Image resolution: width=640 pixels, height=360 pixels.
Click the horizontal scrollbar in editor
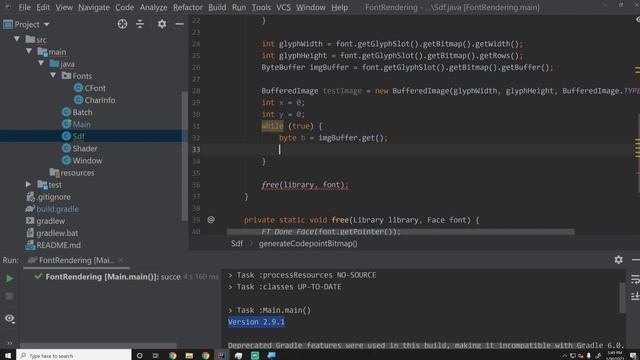coord(400,232)
